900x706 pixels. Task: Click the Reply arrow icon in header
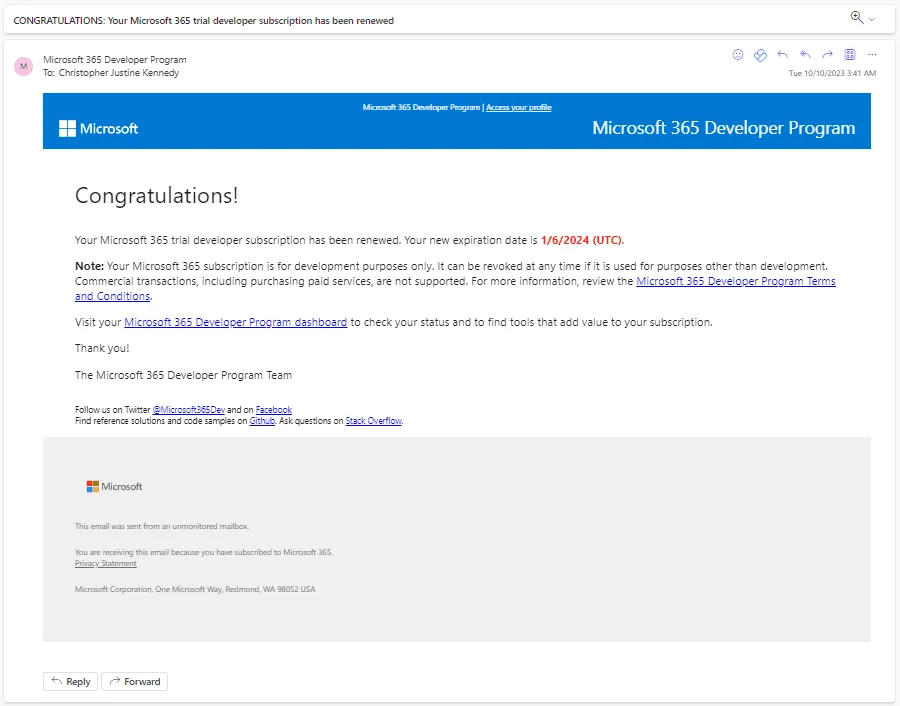782,55
